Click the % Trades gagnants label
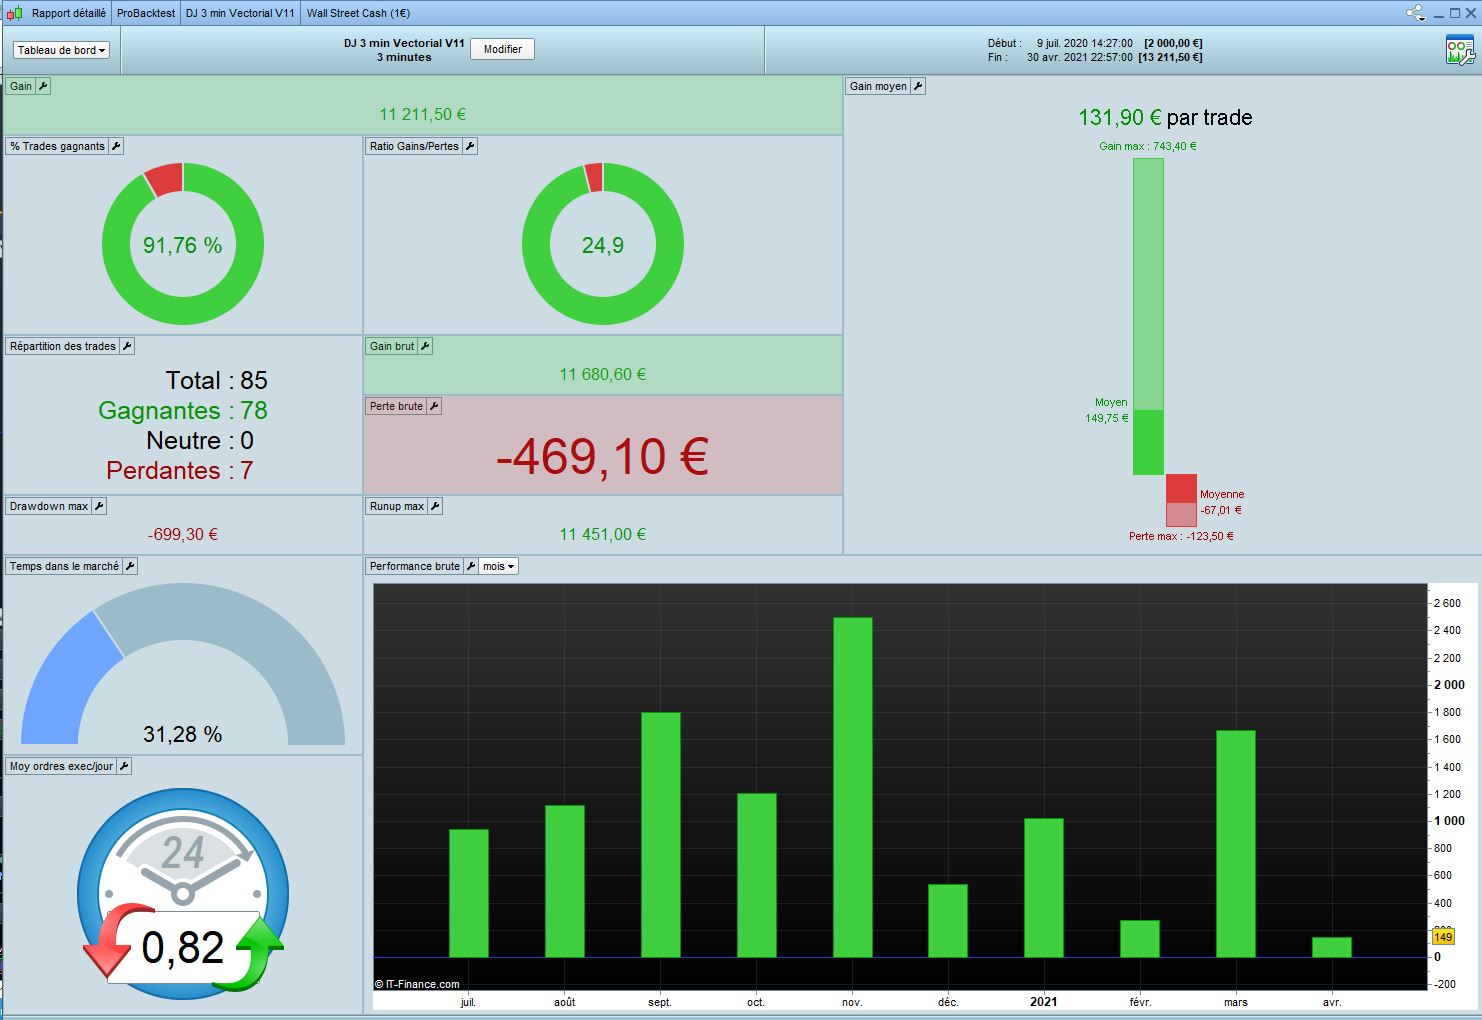Screen dimensions: 1482x1020 pyautogui.click(x=57, y=146)
